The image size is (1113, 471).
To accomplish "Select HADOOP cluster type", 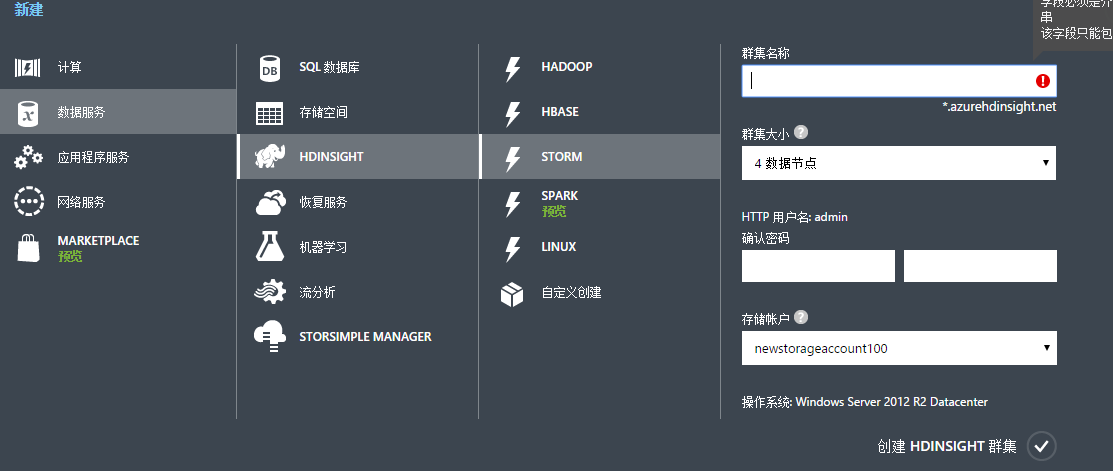I will click(x=566, y=67).
